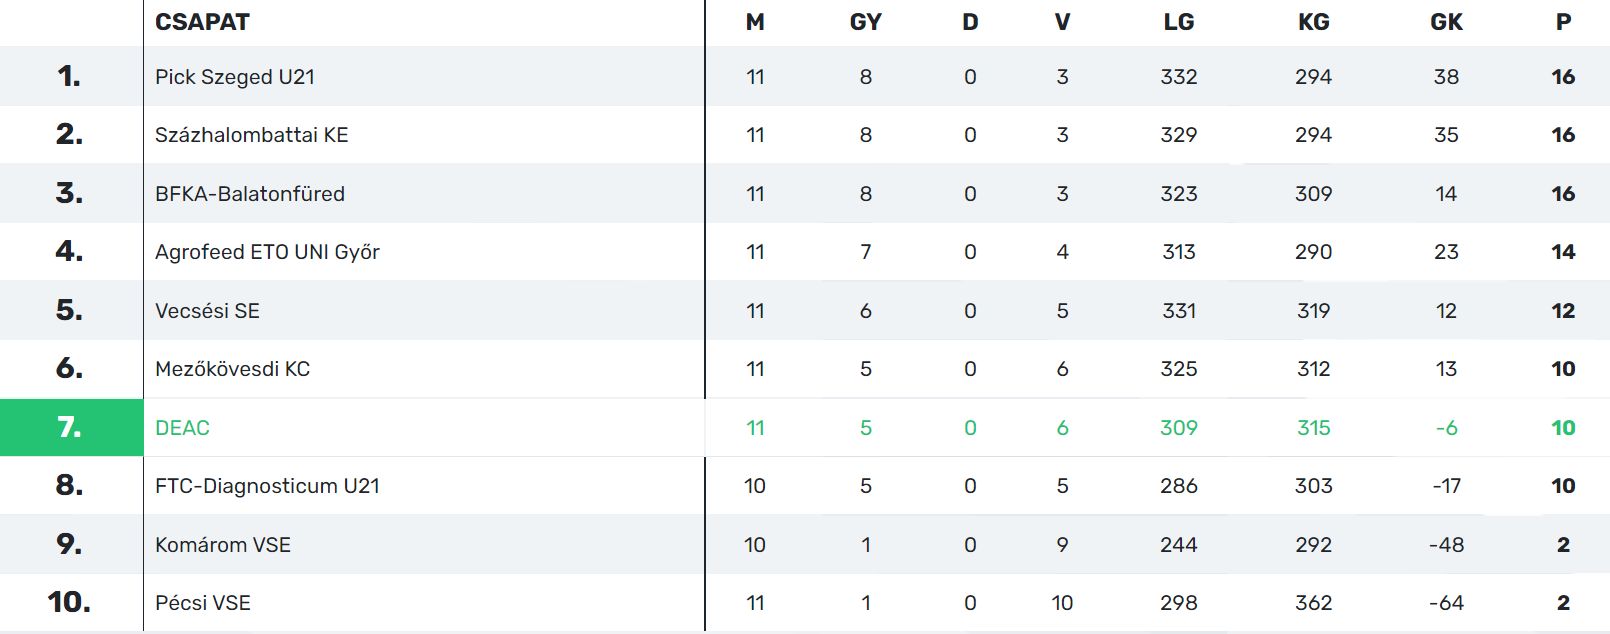The height and width of the screenshot is (634, 1610).
Task: Click the Pick Szeged U21 team name
Action: tap(234, 77)
